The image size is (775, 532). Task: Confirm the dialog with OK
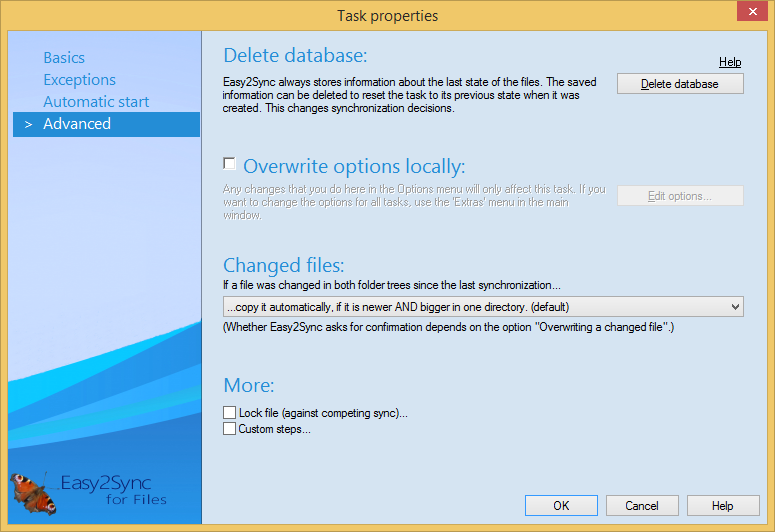click(561, 505)
